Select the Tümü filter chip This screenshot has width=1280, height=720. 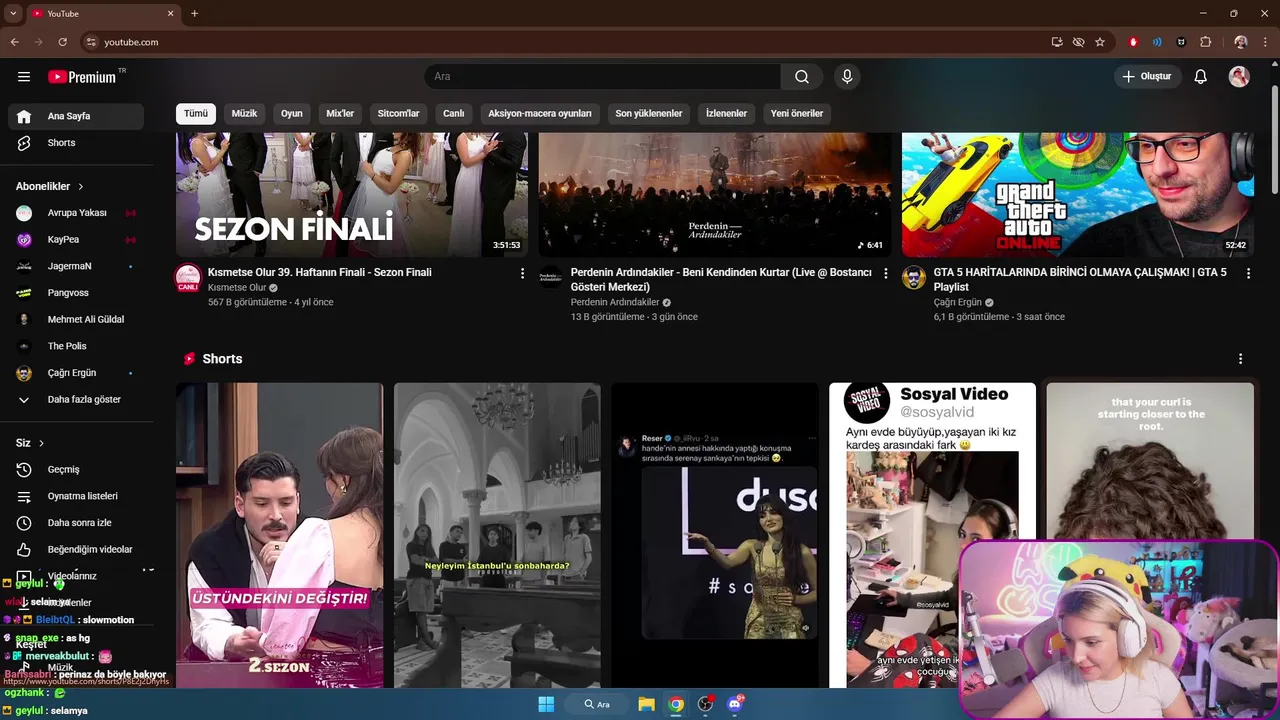[x=196, y=114]
